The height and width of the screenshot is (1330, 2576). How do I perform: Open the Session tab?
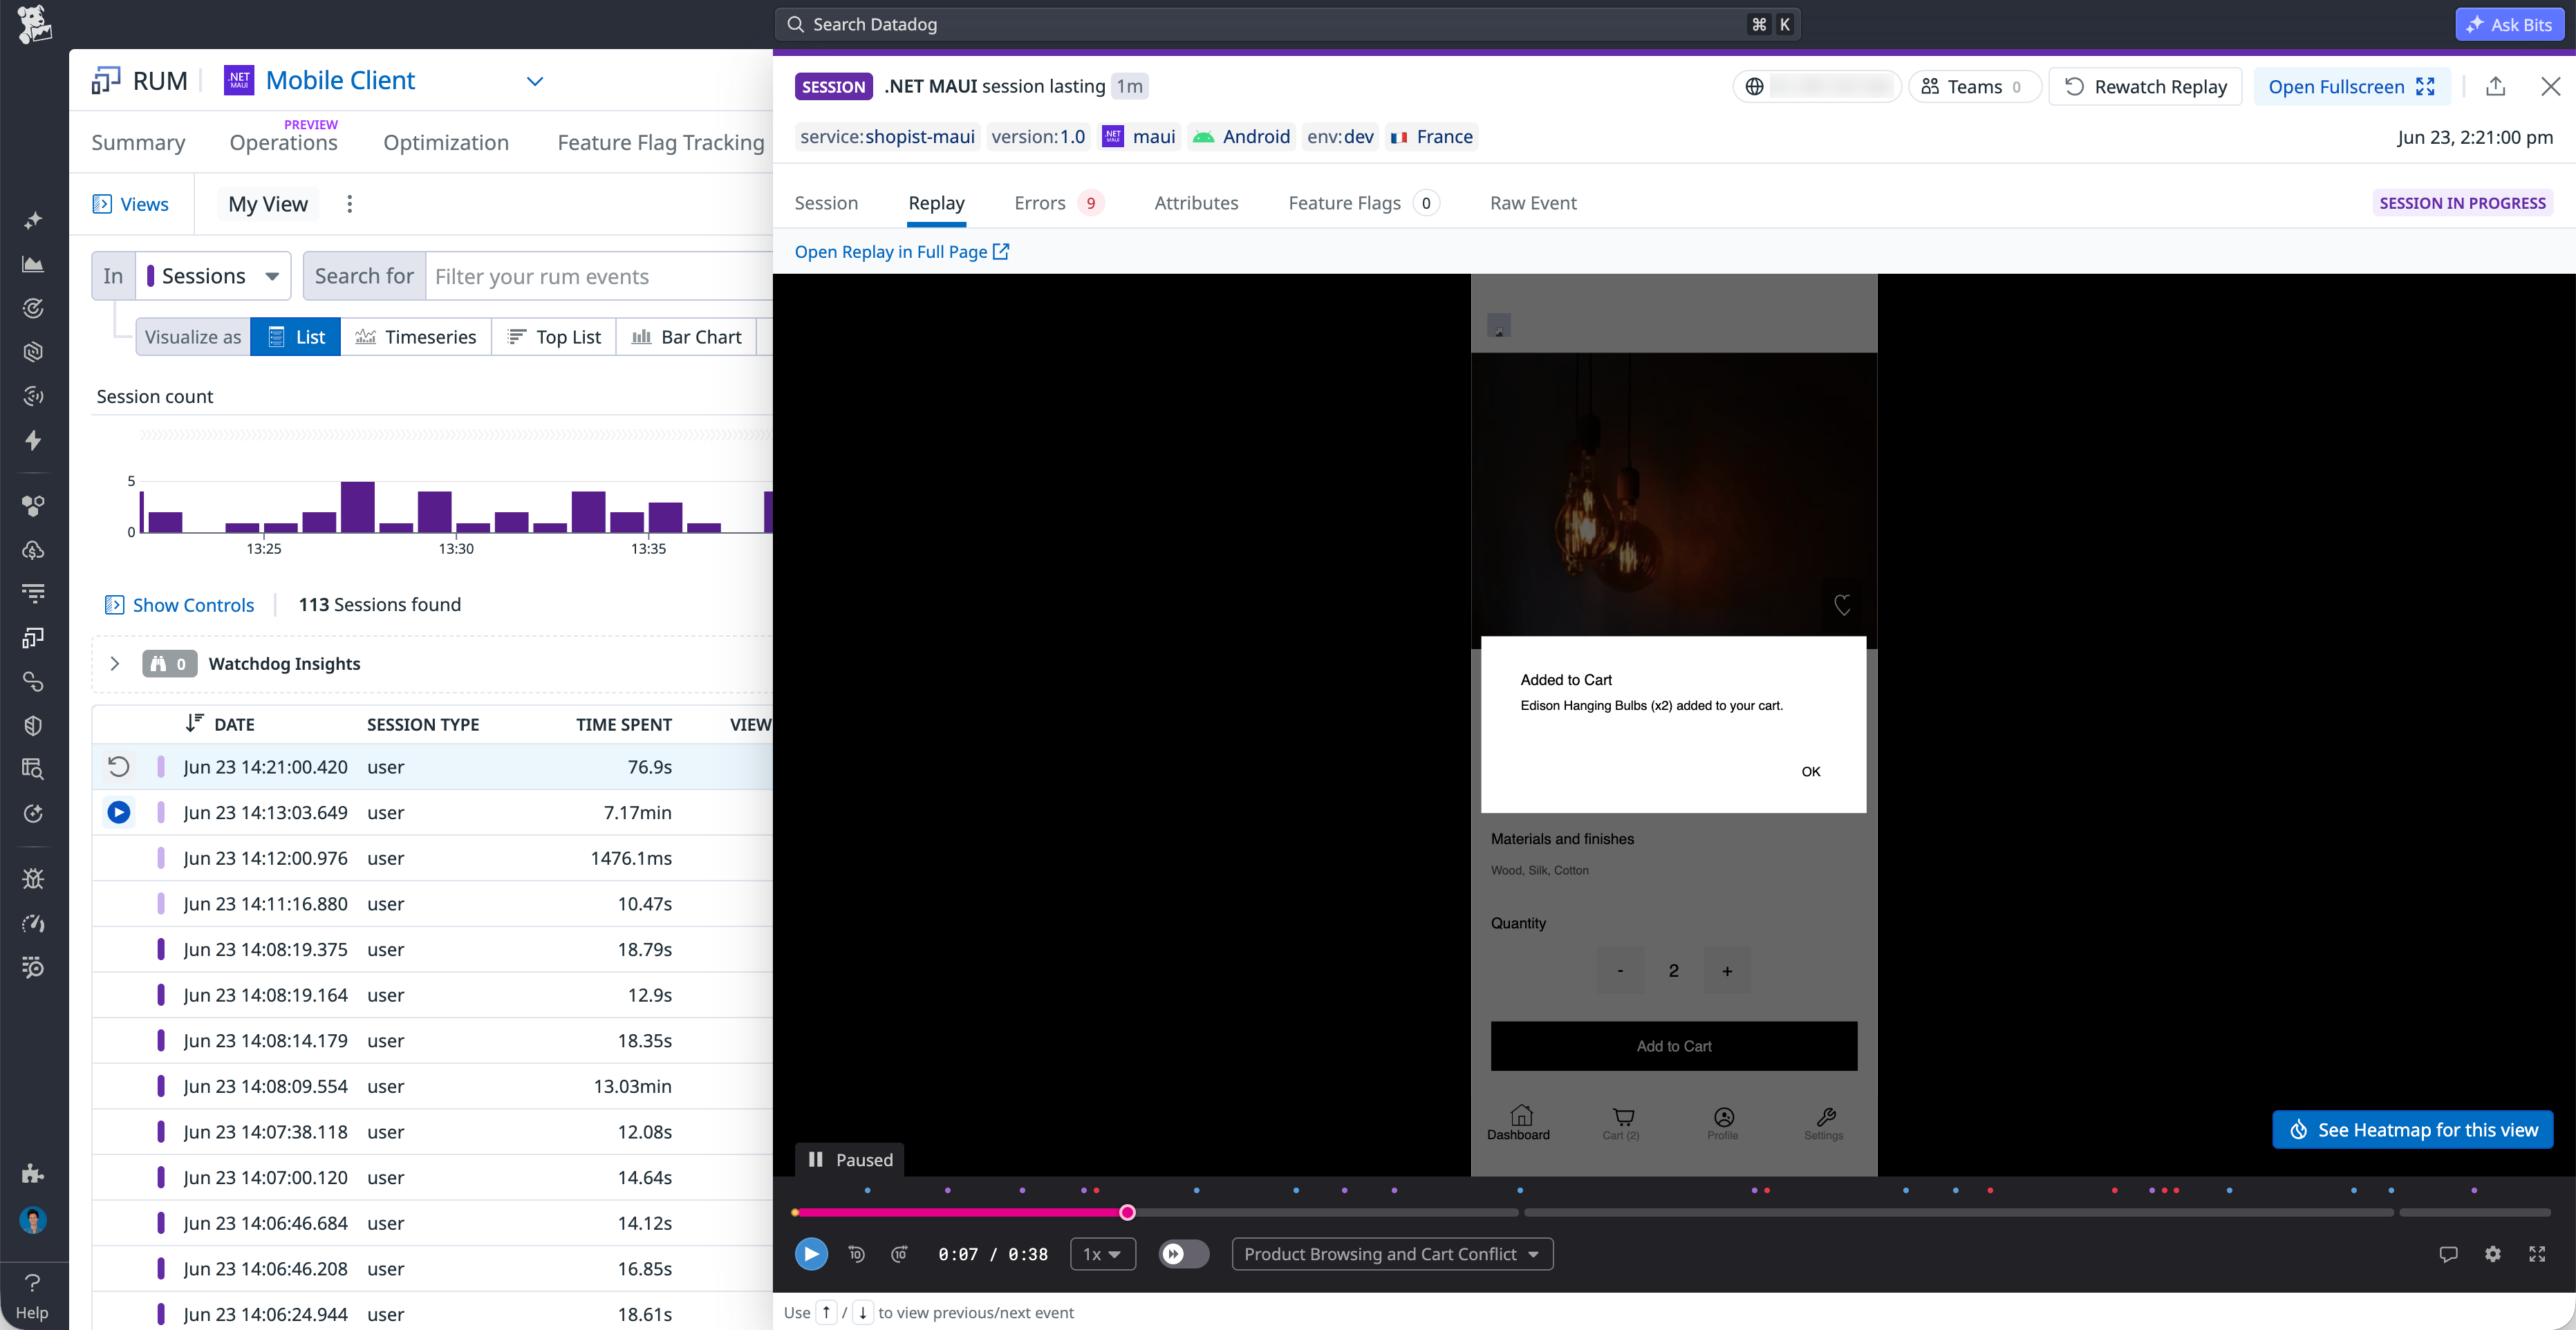(x=826, y=203)
